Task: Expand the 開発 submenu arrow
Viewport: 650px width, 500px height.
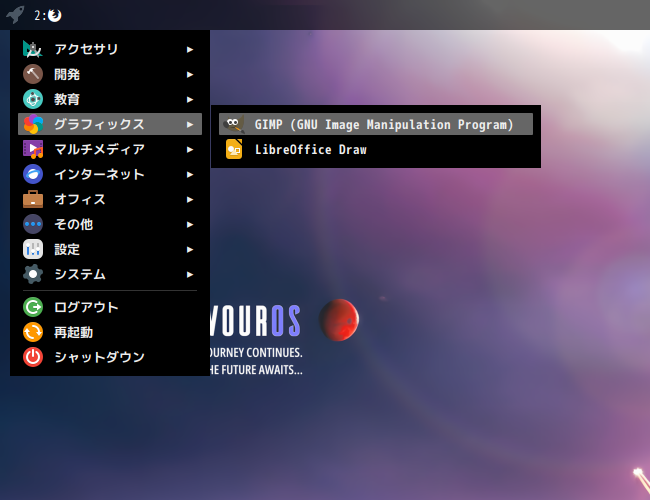Action: coord(190,74)
